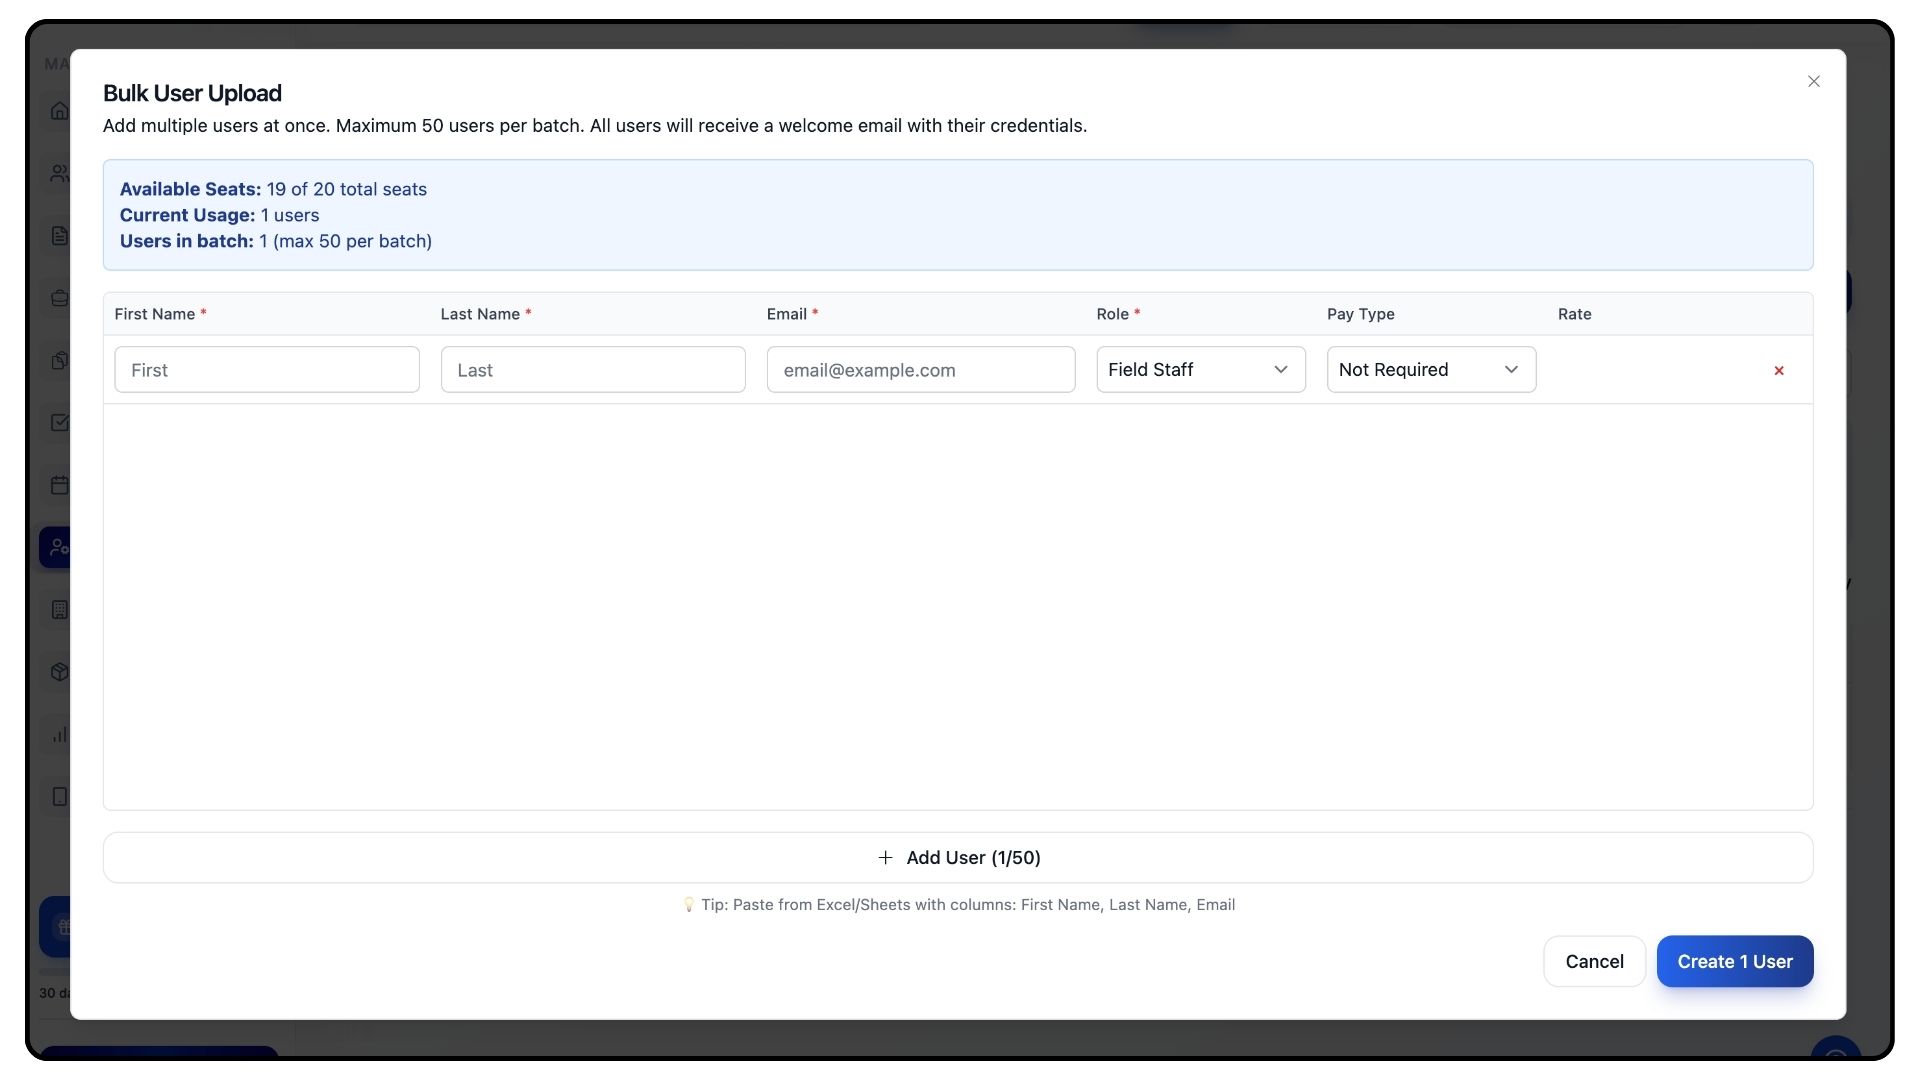The height and width of the screenshot is (1080, 1920).
Task: Click the Create 1 User button
Action: tap(1734, 962)
